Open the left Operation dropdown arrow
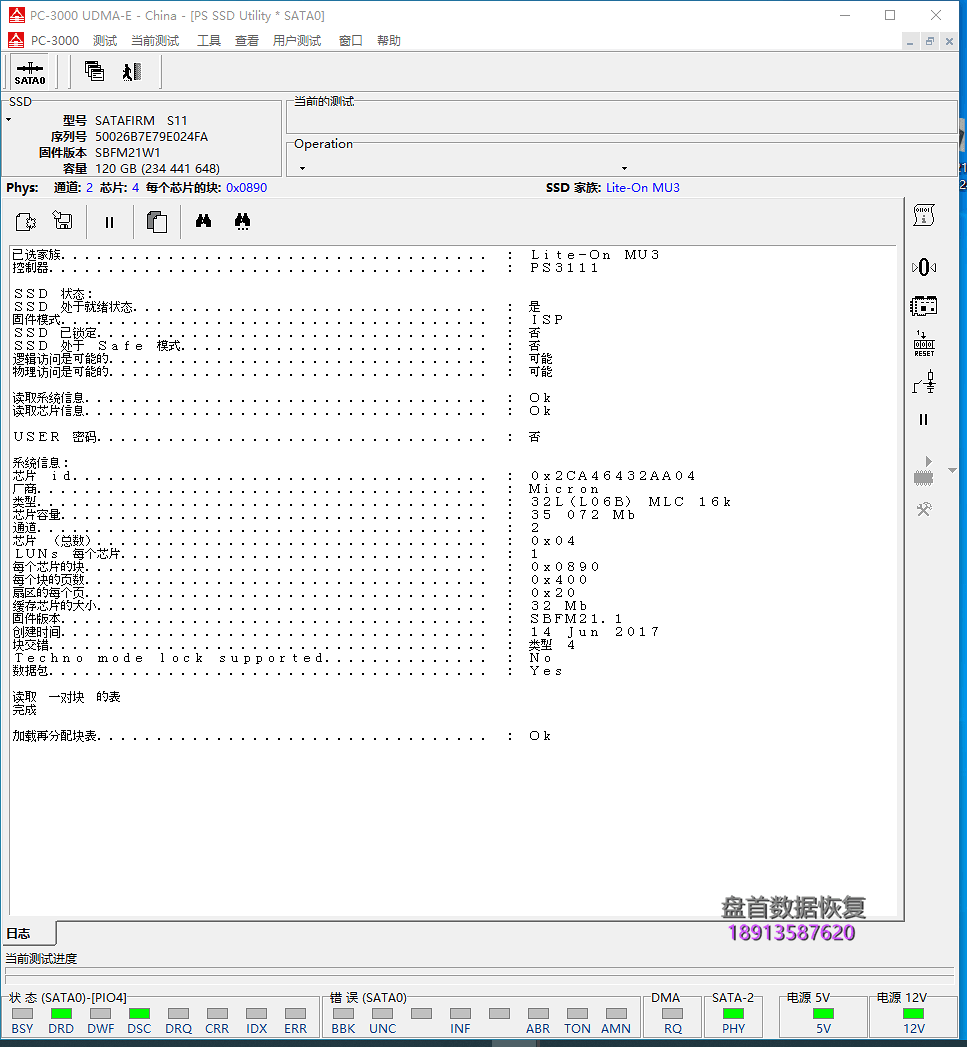This screenshot has height=1047, width=967. (x=303, y=168)
